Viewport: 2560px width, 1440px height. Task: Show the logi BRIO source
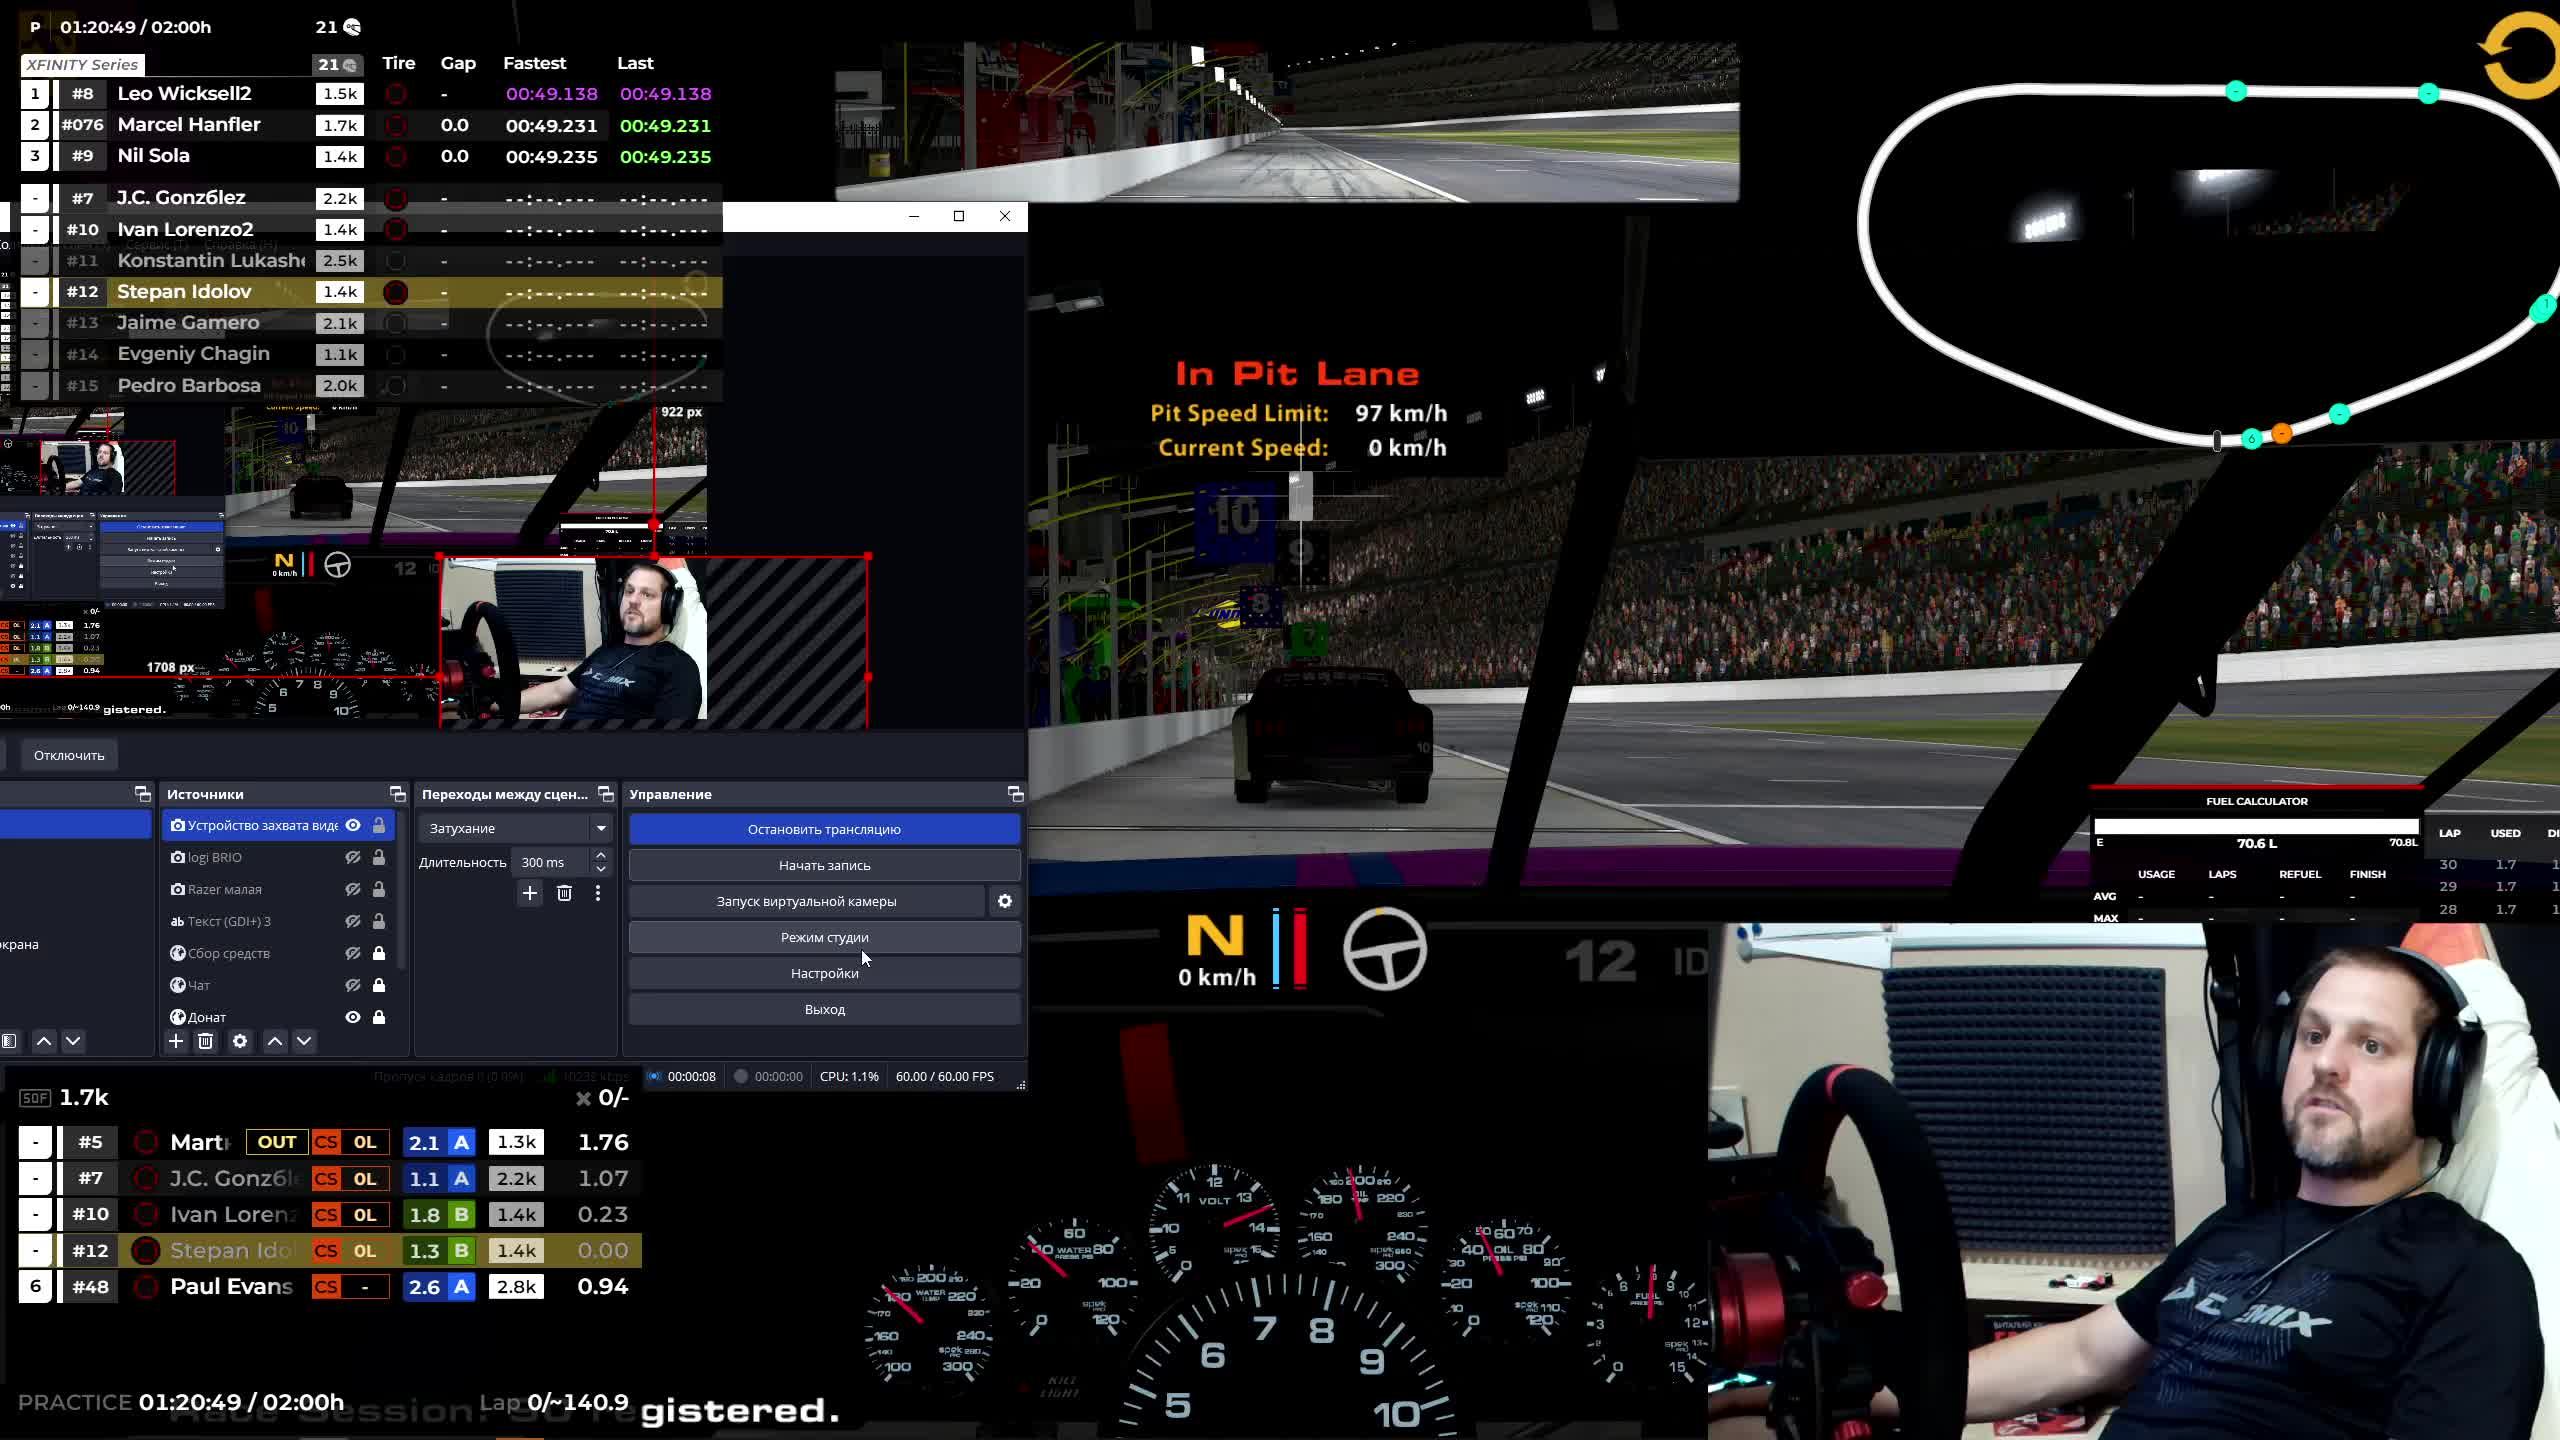pyautogui.click(x=353, y=857)
